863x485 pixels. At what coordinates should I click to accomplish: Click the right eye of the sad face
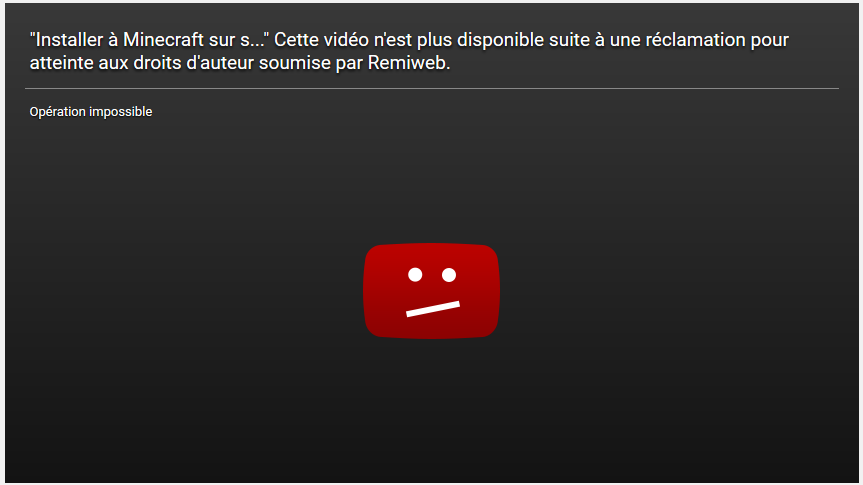449,275
